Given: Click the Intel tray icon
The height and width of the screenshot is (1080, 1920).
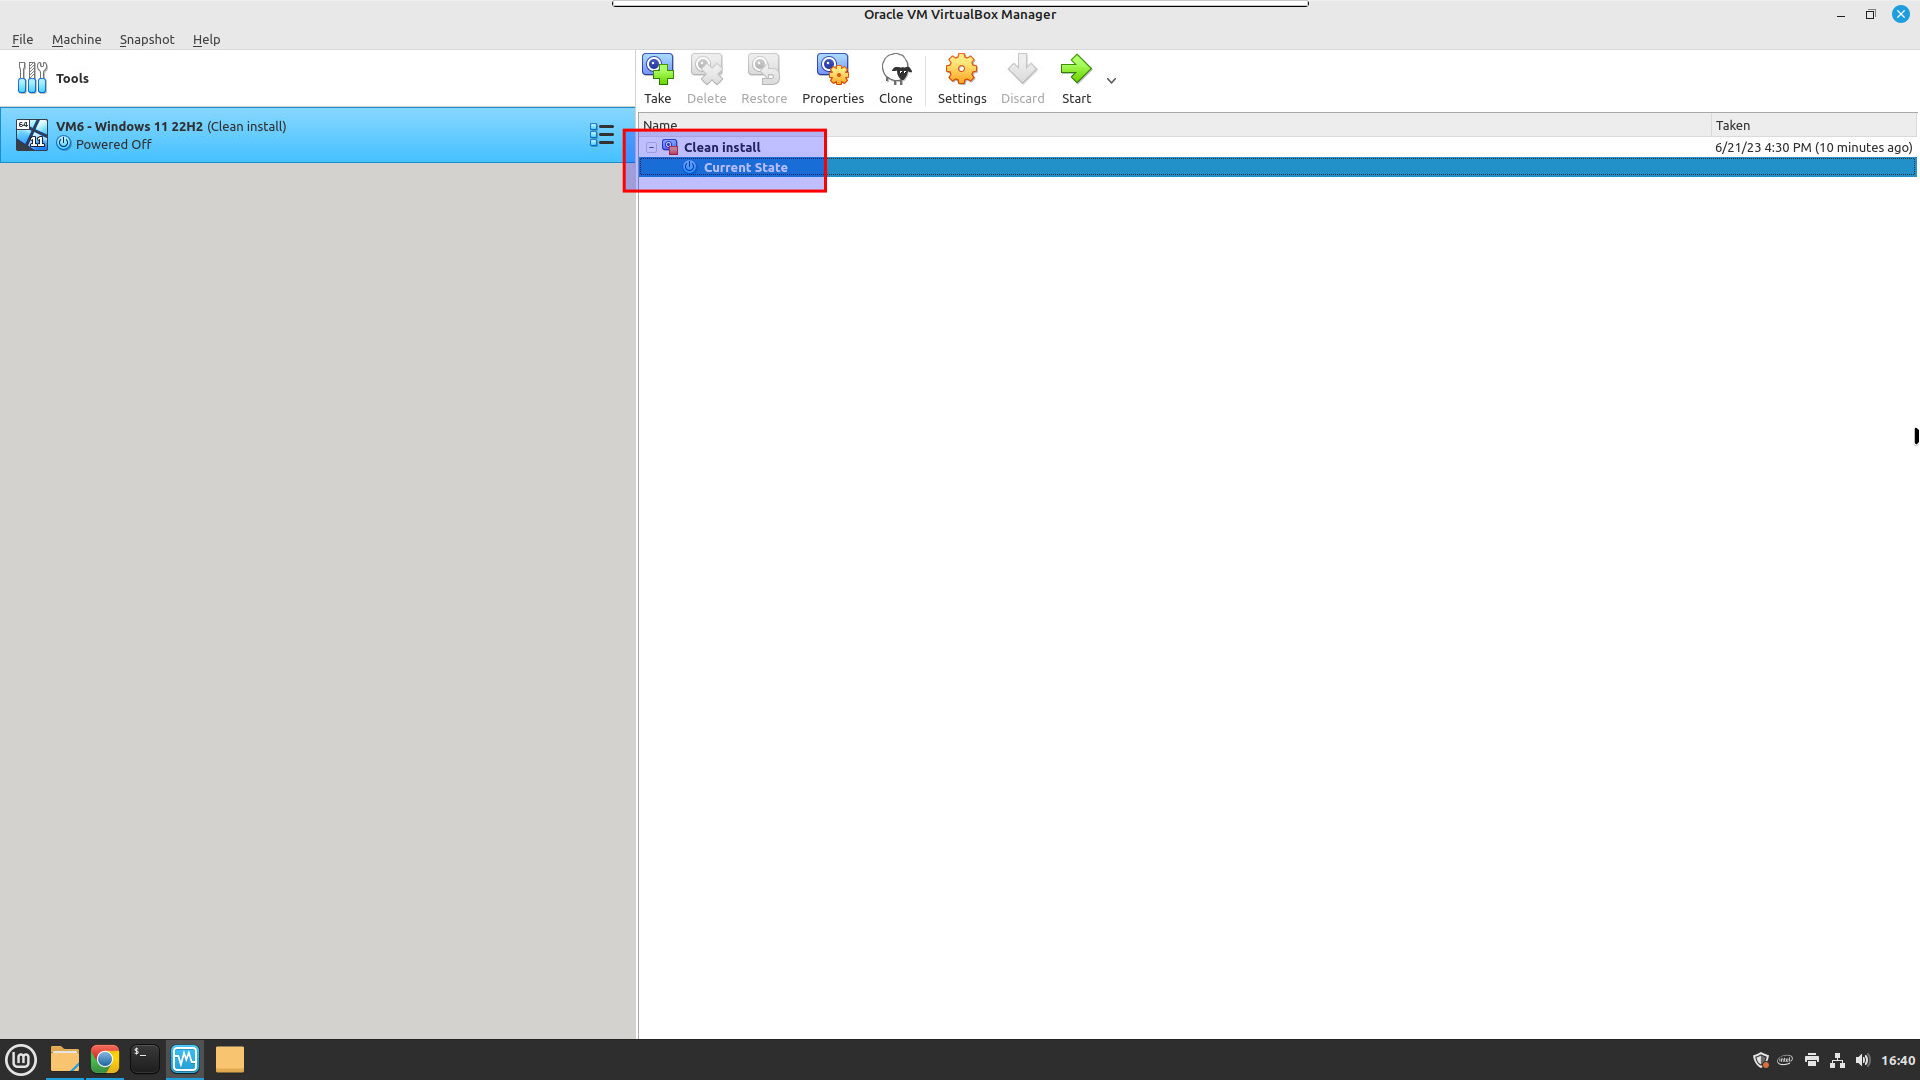Looking at the screenshot, I should [x=1785, y=1060].
